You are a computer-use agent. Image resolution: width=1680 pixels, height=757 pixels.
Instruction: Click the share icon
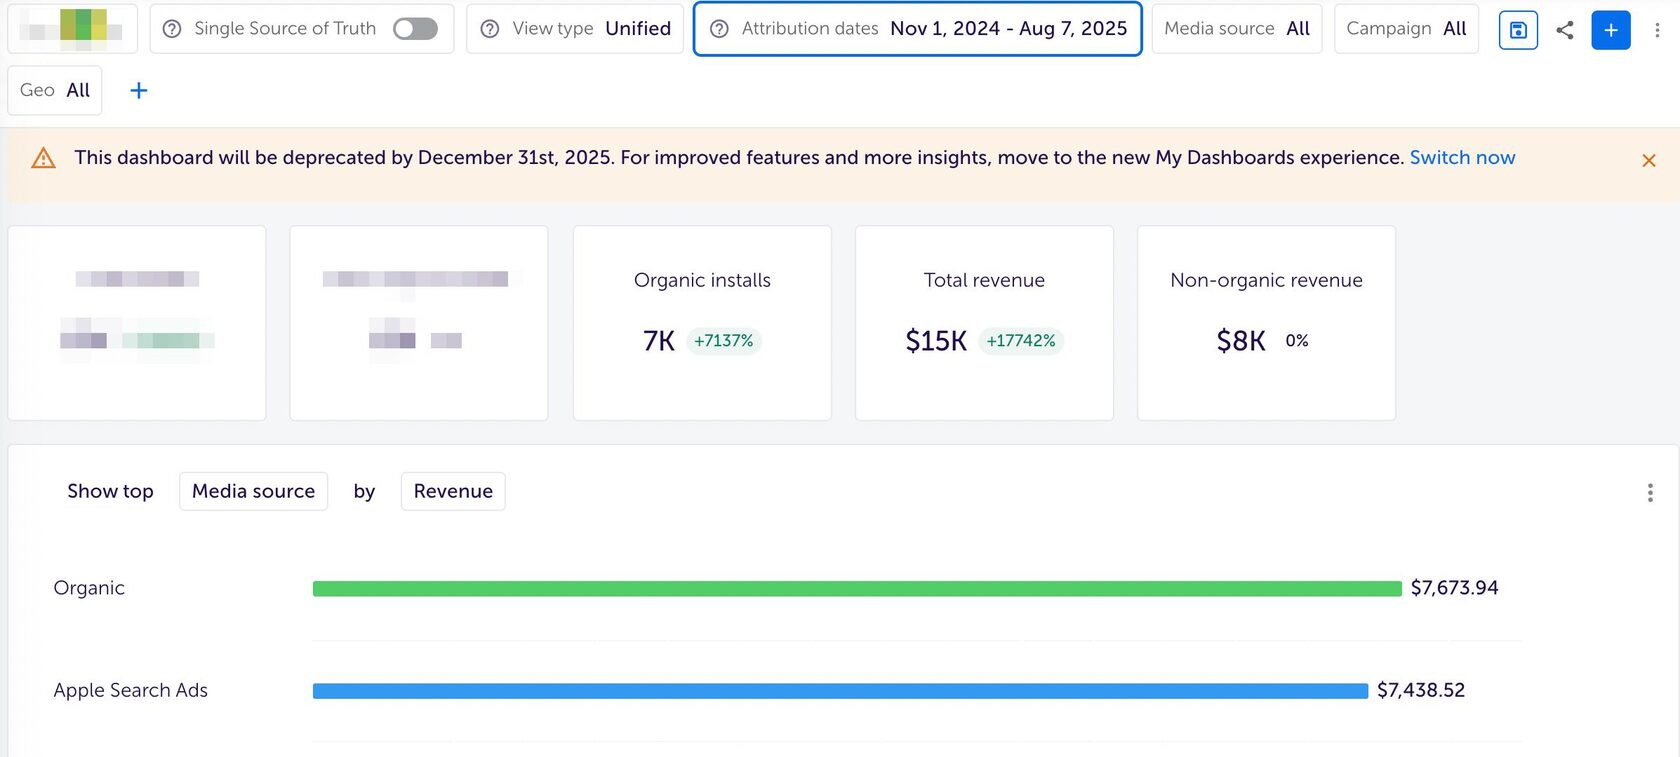click(x=1565, y=30)
